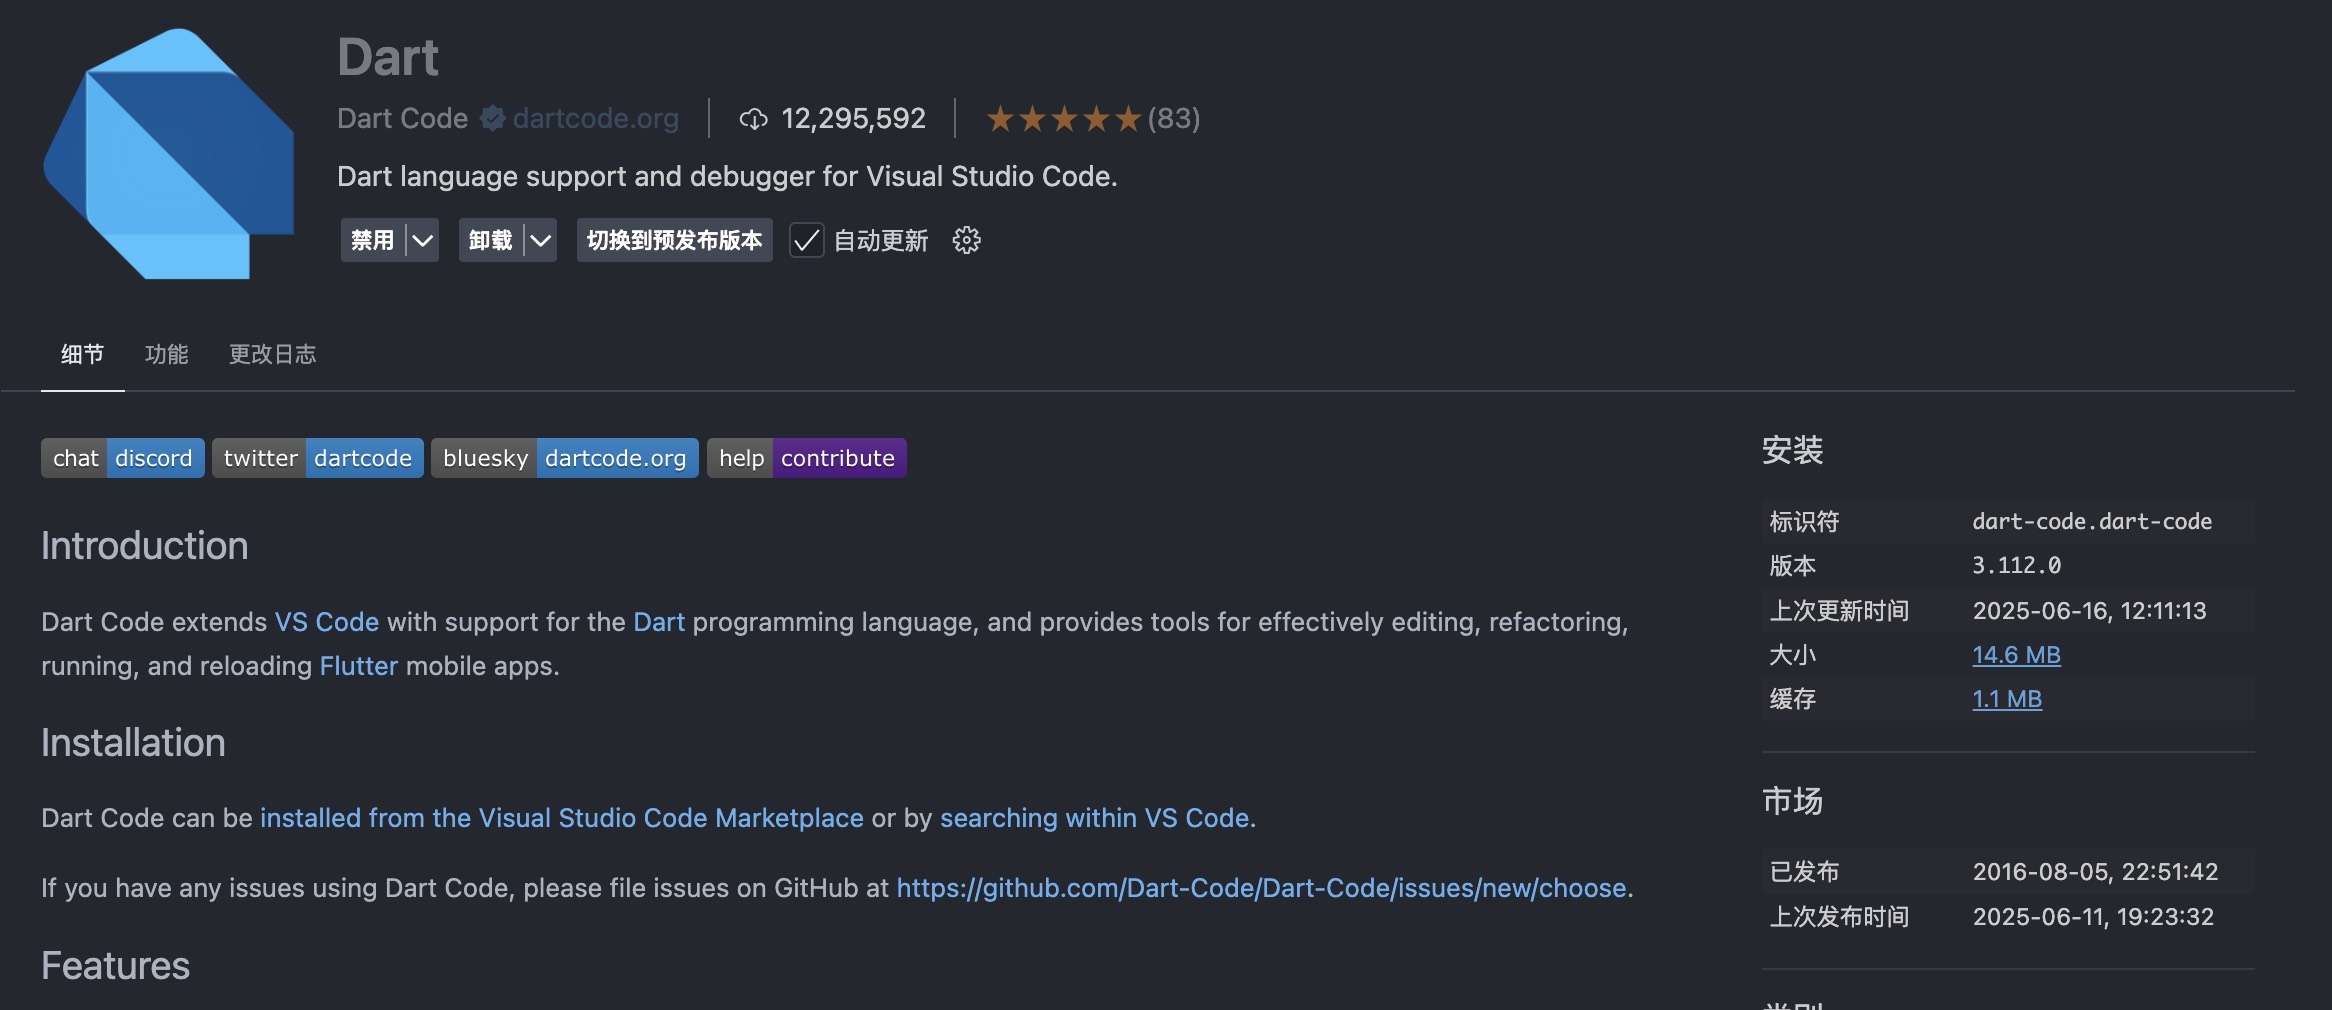This screenshot has height=1010, width=2332.
Task: Open the extension settings gear menu
Action: coord(966,241)
